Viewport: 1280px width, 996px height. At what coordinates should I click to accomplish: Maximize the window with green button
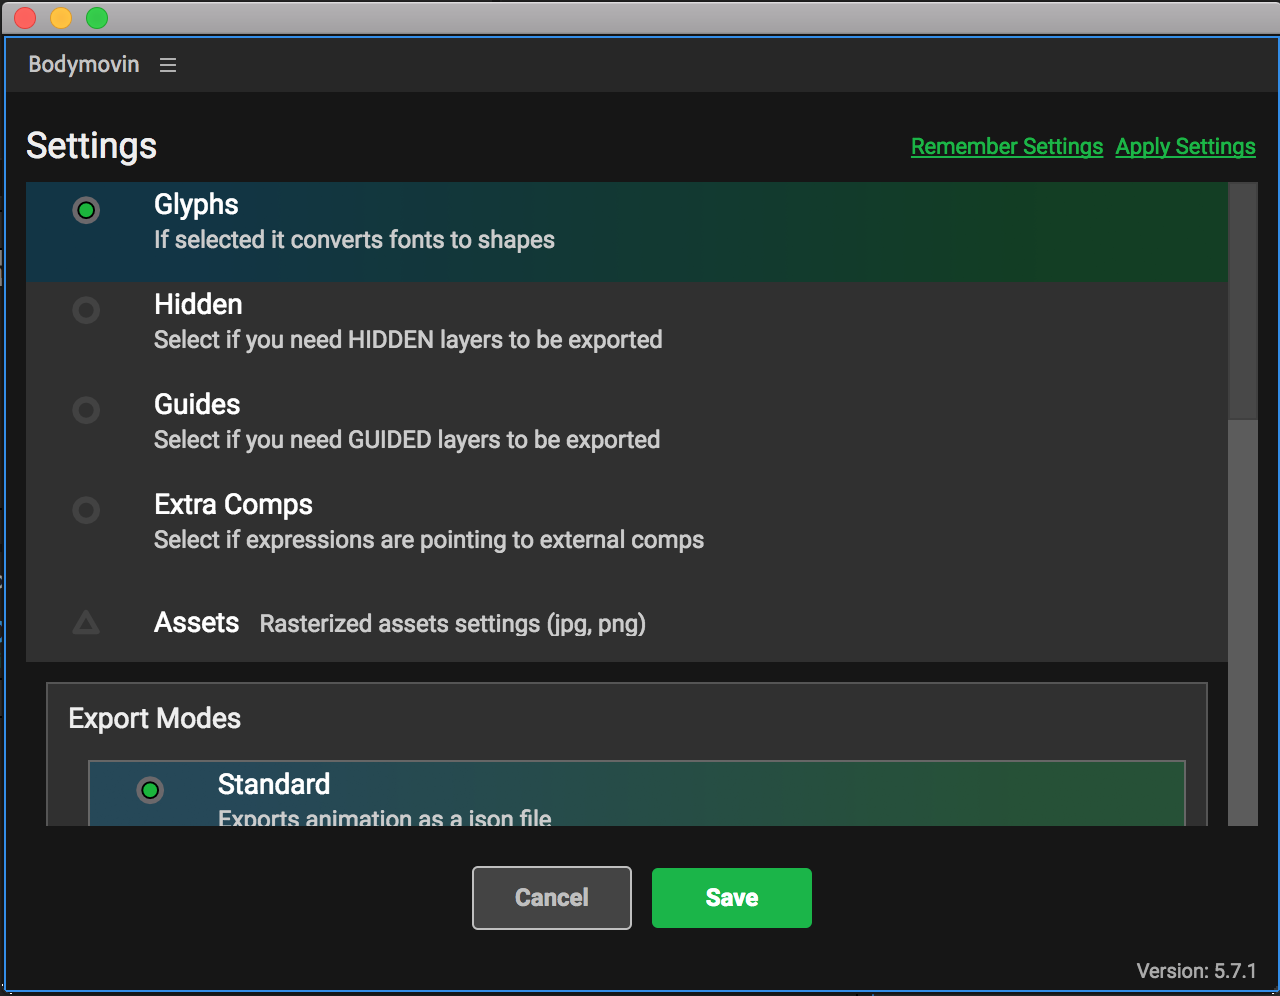[97, 18]
